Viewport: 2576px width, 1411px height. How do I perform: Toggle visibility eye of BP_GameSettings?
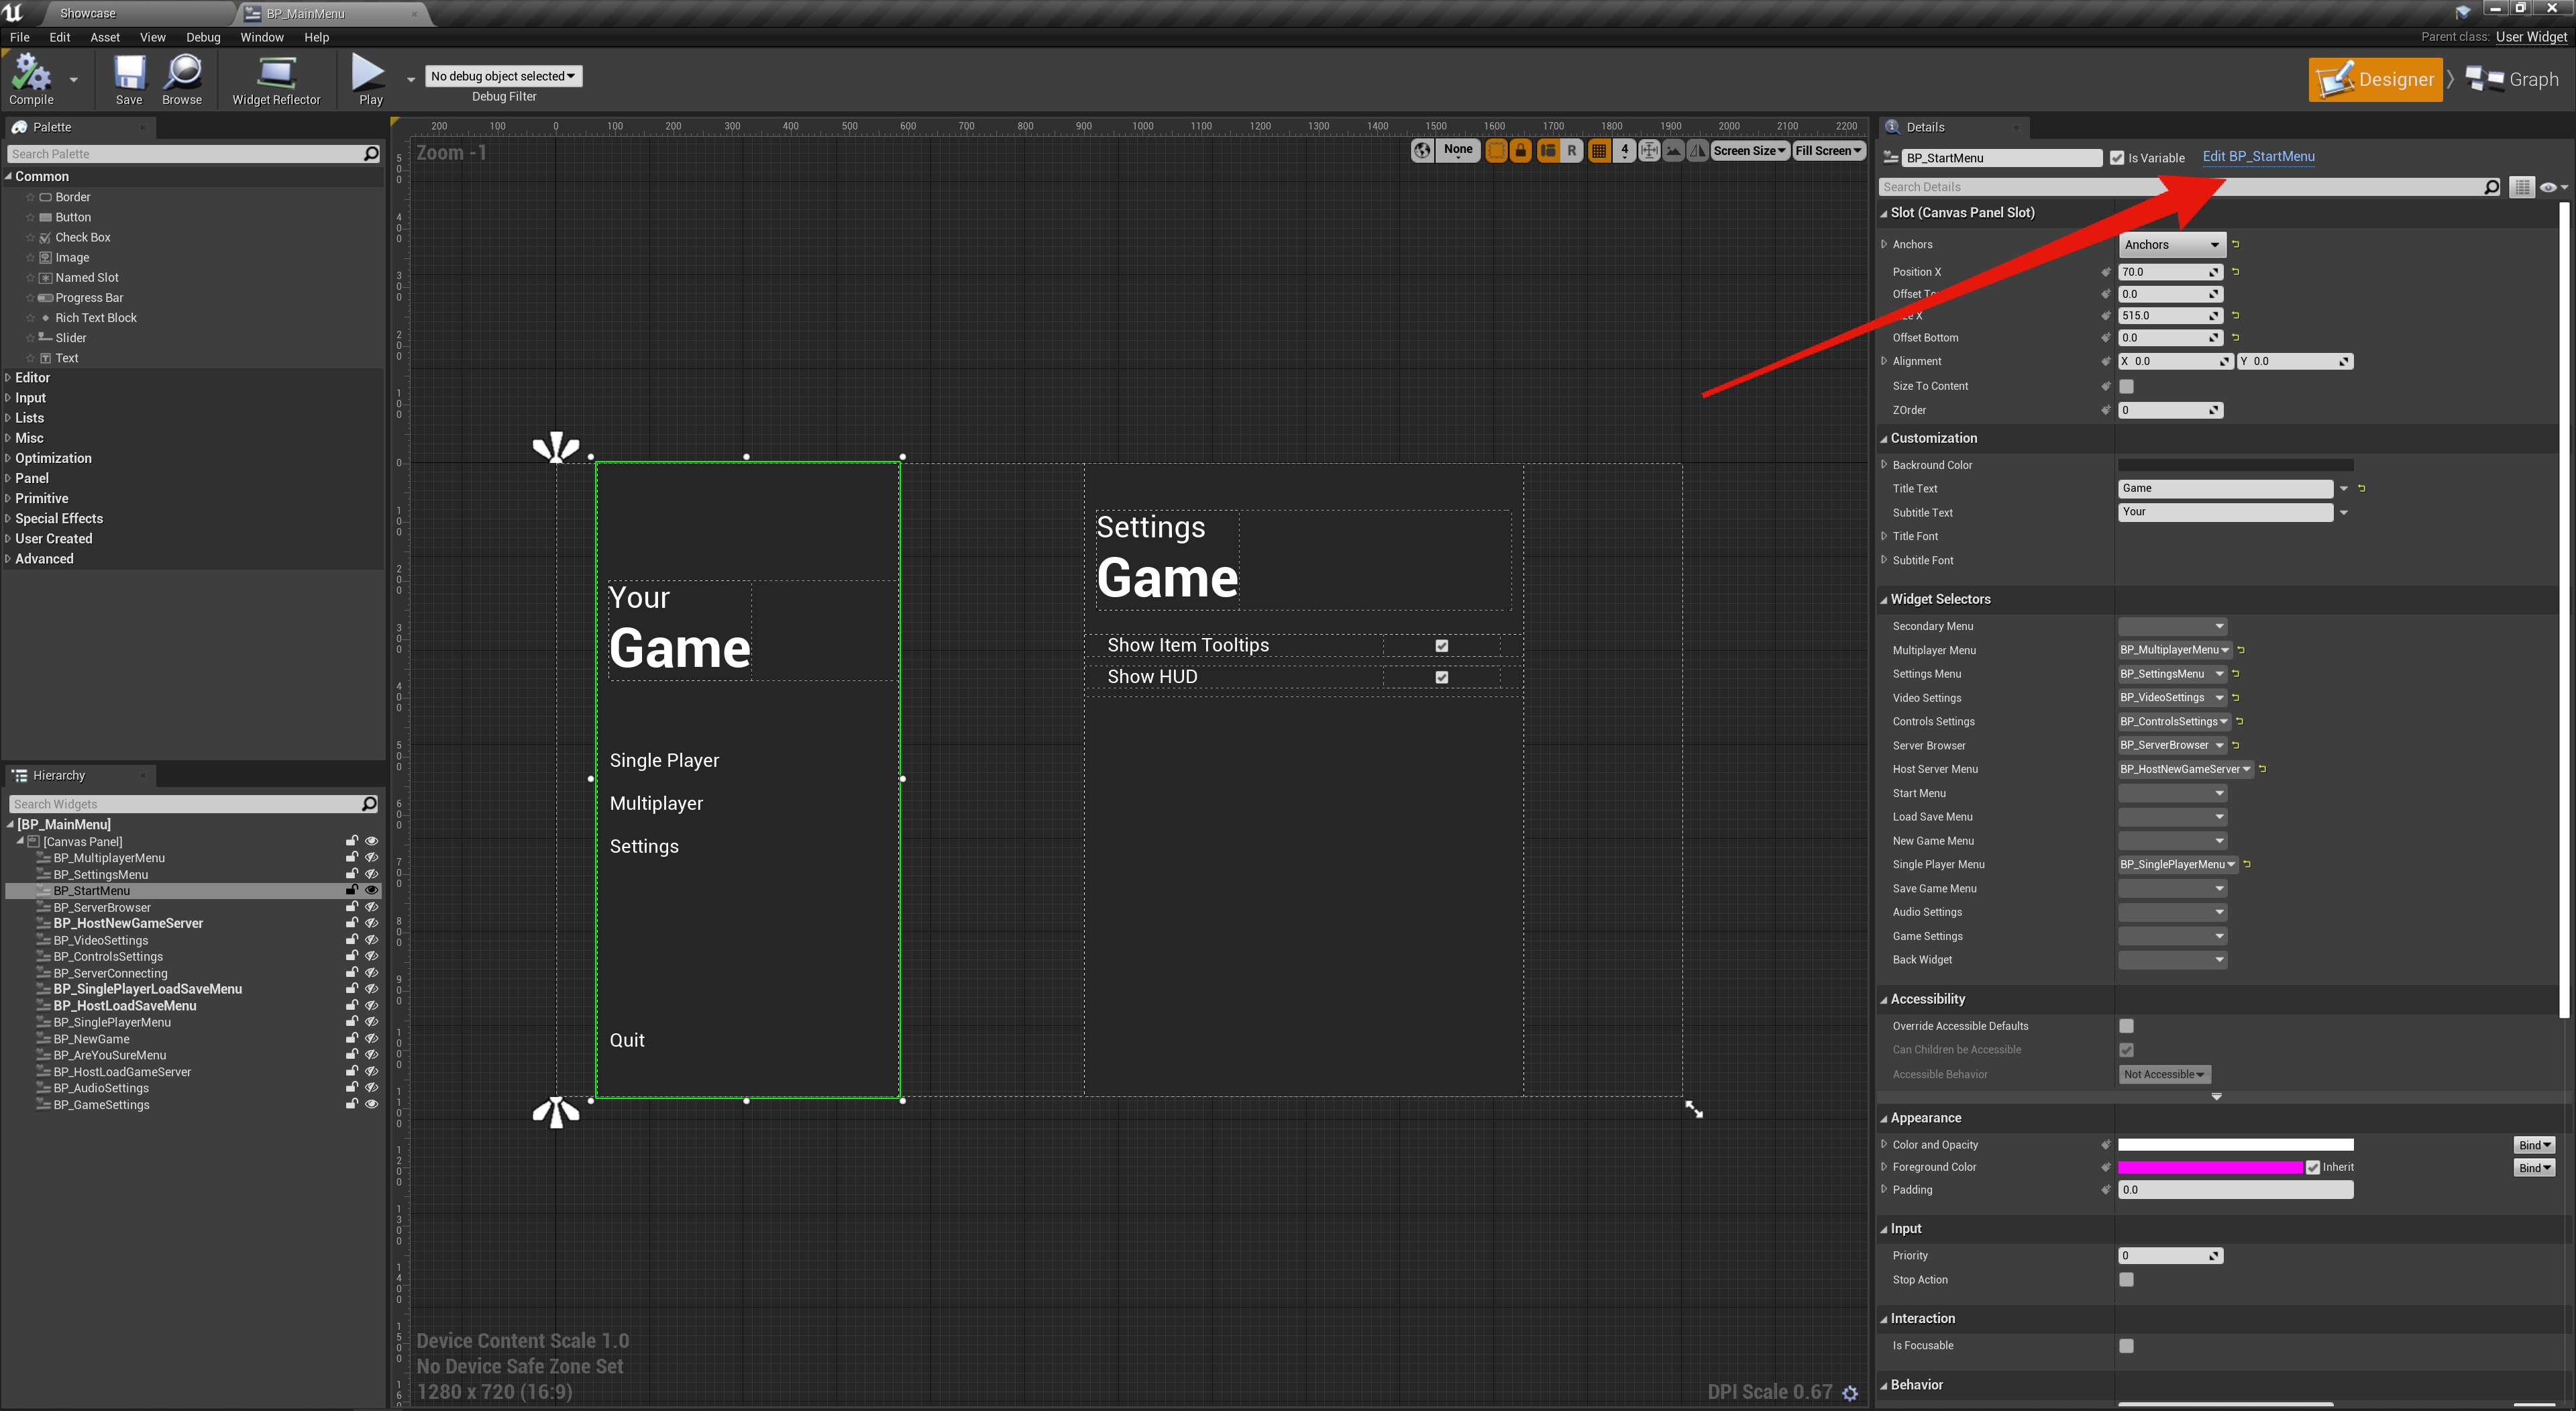tap(371, 1104)
